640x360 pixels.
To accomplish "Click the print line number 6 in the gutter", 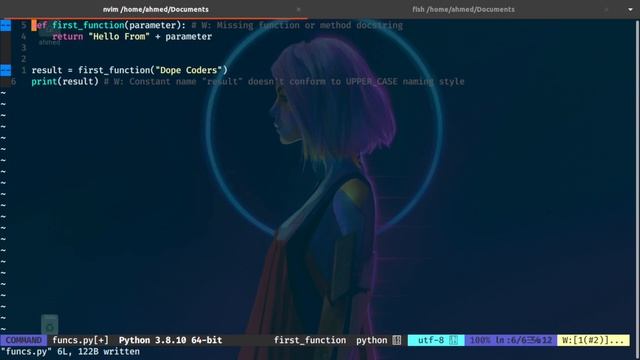I will tap(13, 82).
